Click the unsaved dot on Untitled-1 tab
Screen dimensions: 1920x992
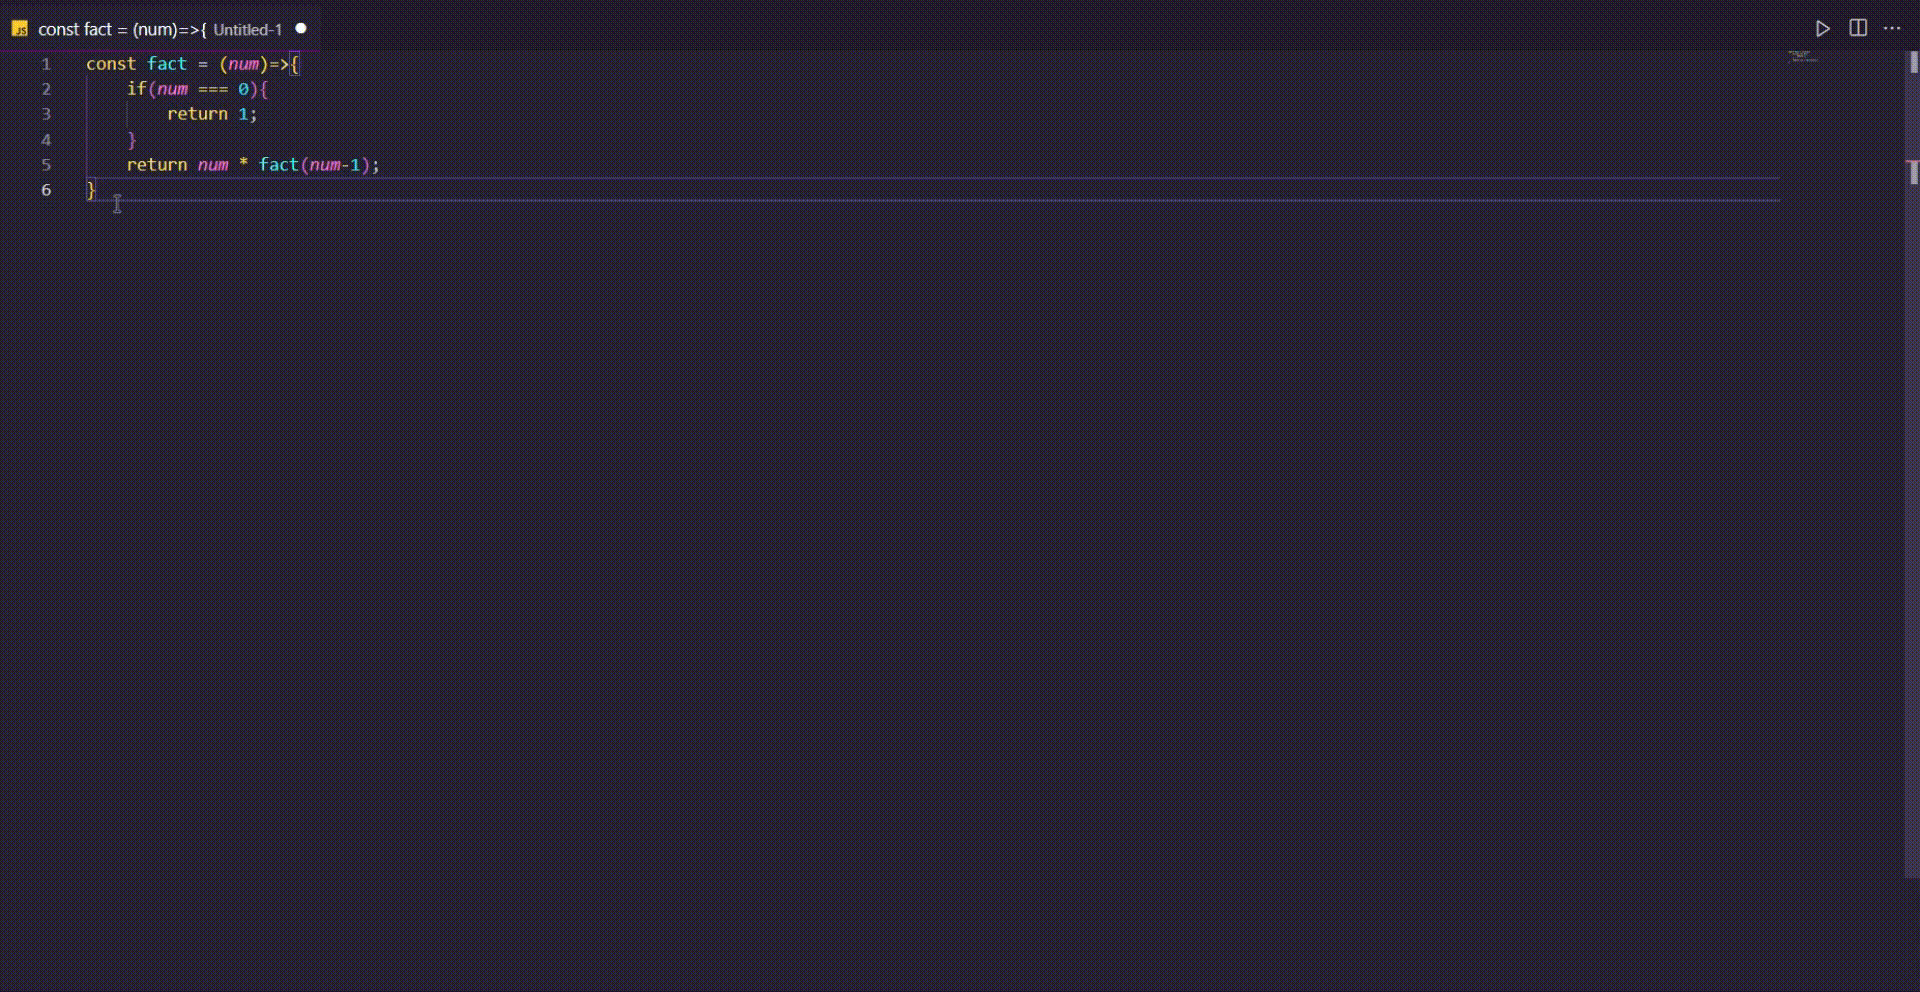301,29
